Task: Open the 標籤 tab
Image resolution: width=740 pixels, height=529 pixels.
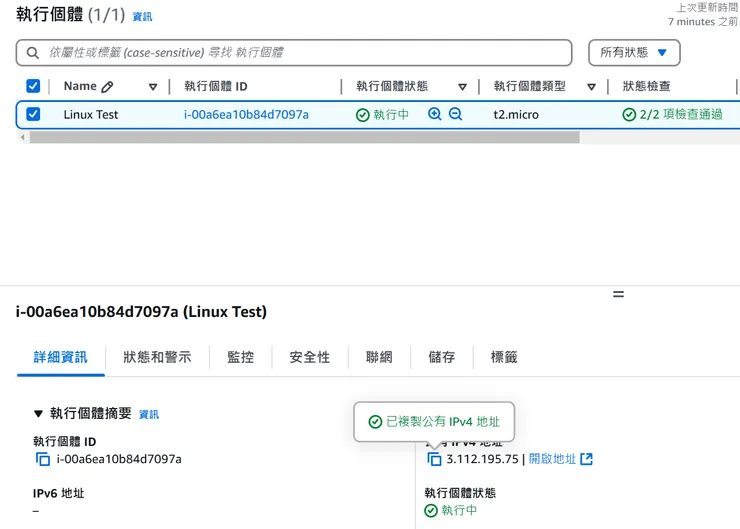Action: 504,357
